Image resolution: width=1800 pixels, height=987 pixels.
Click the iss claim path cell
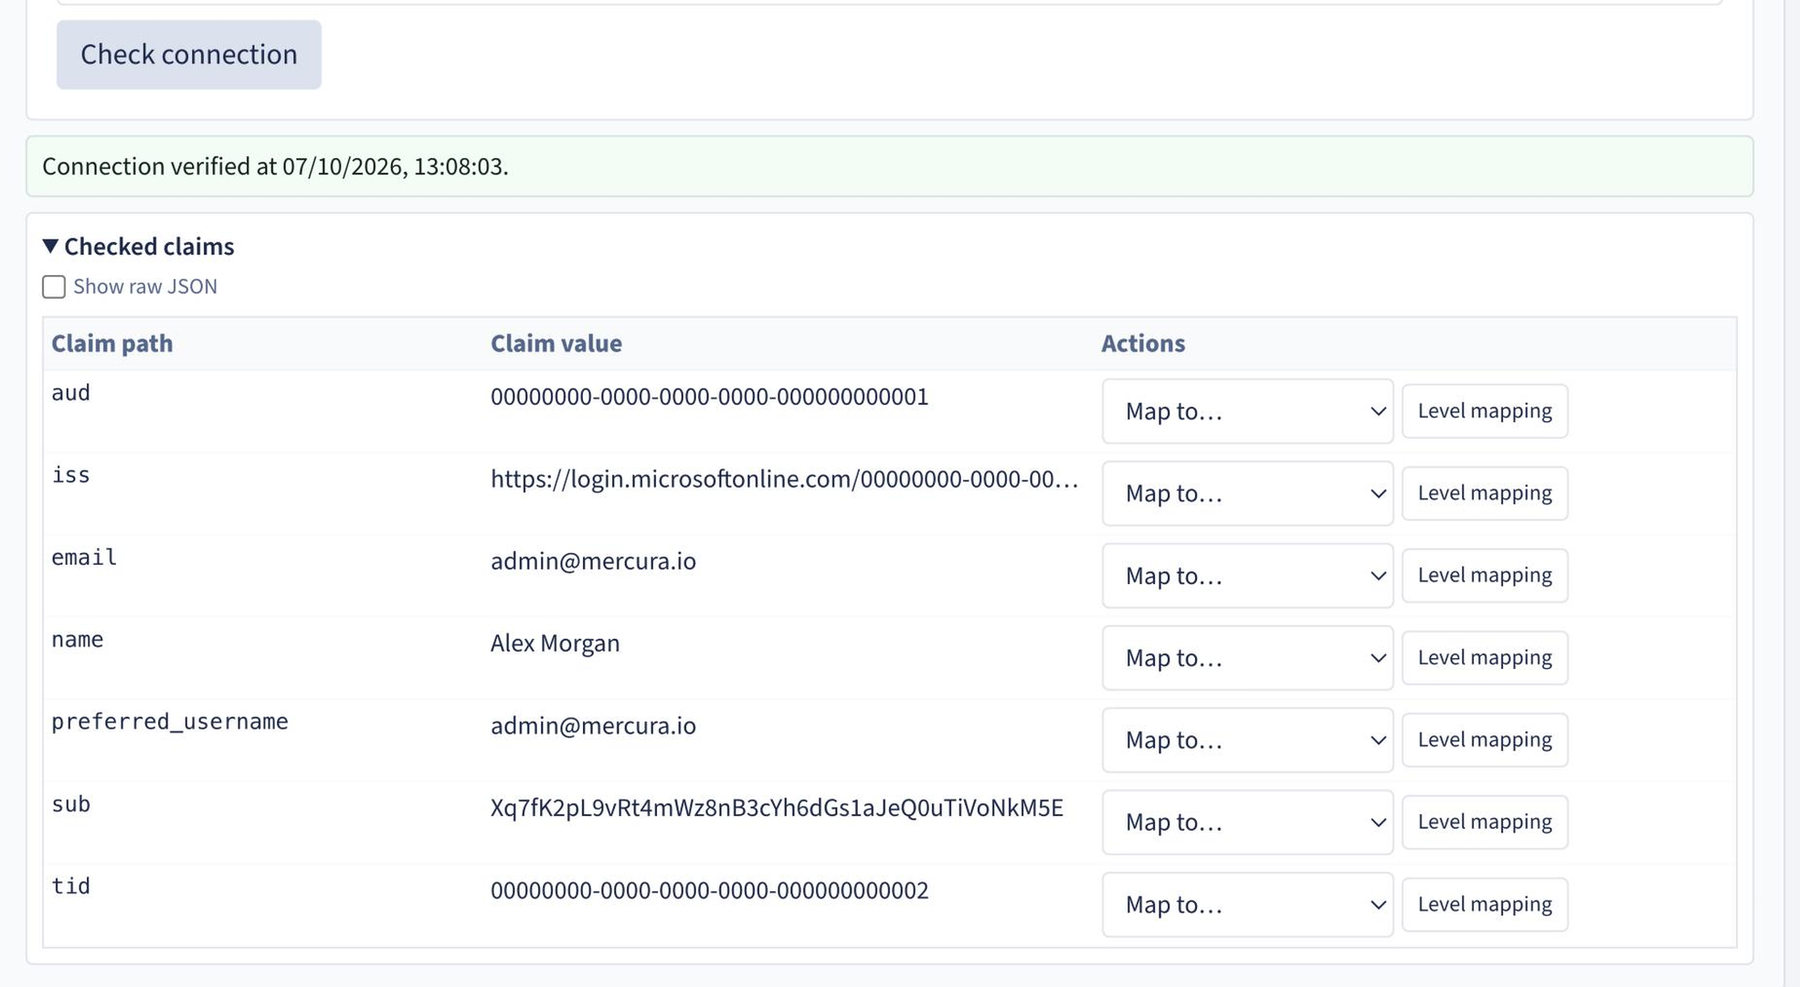tap(71, 475)
